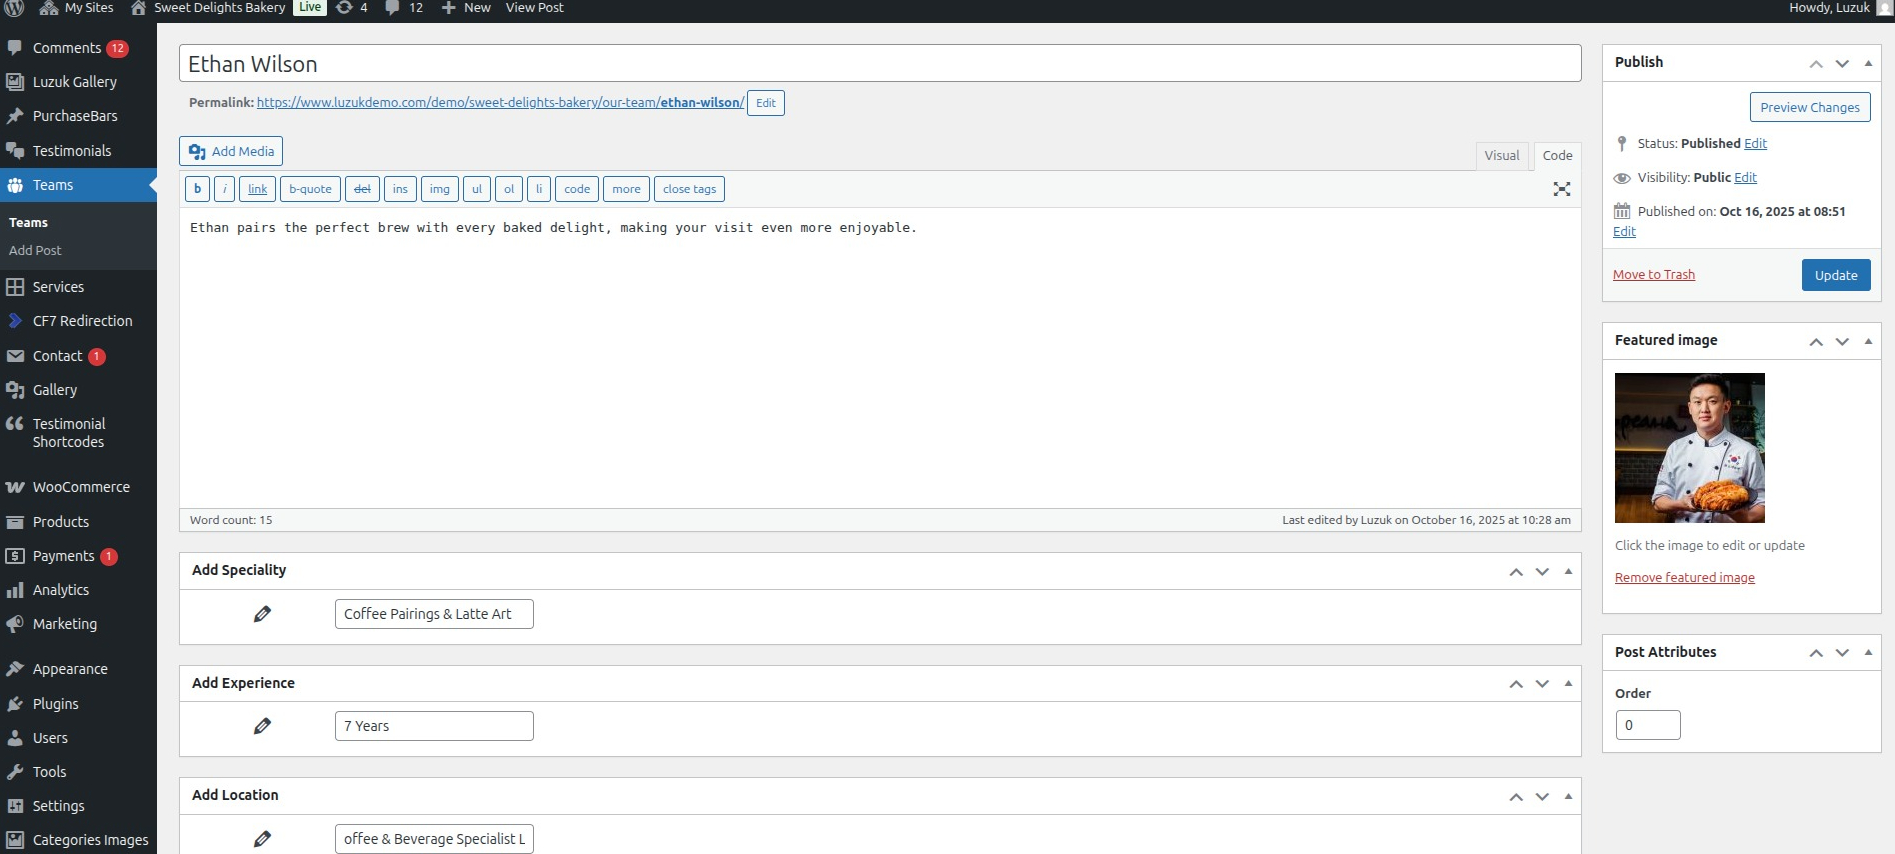Insert a b-quote tag from toolbar

tap(310, 189)
